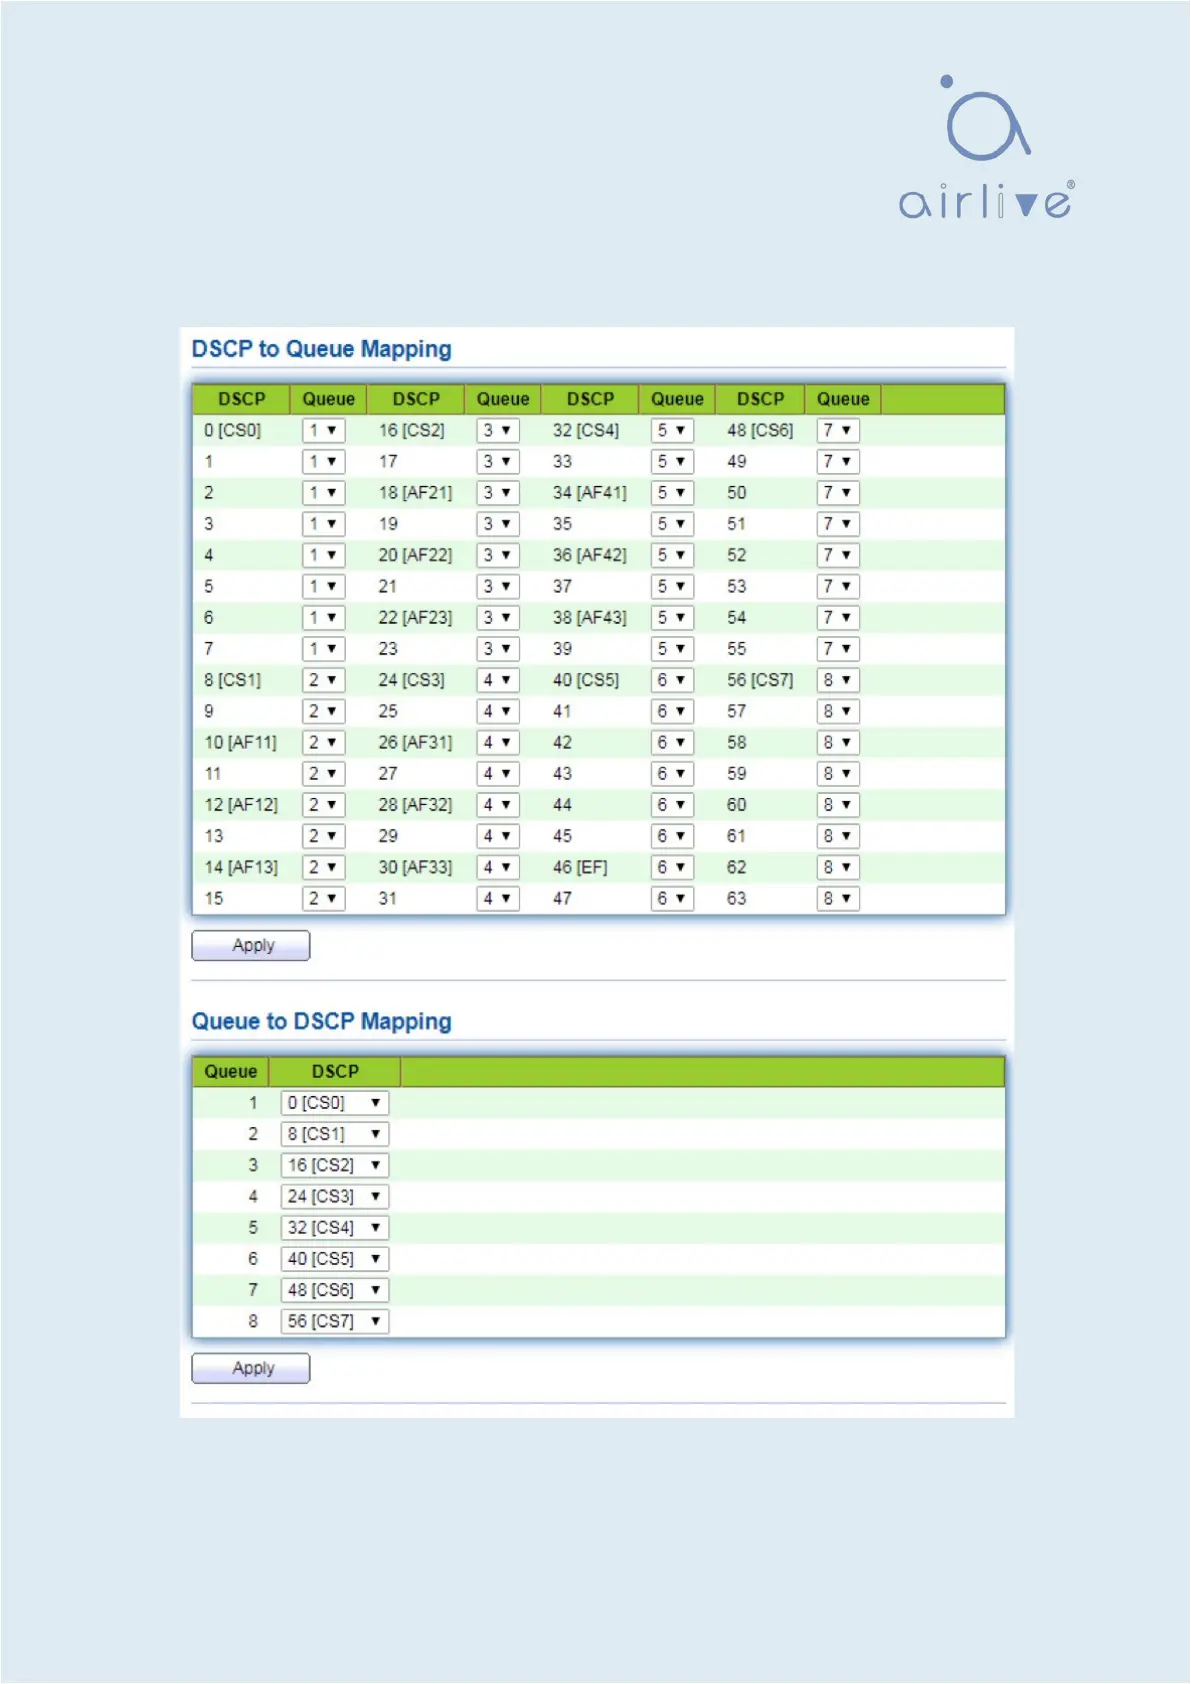Open queue dropdown for DSCP 38 [AF43]

click(x=671, y=618)
